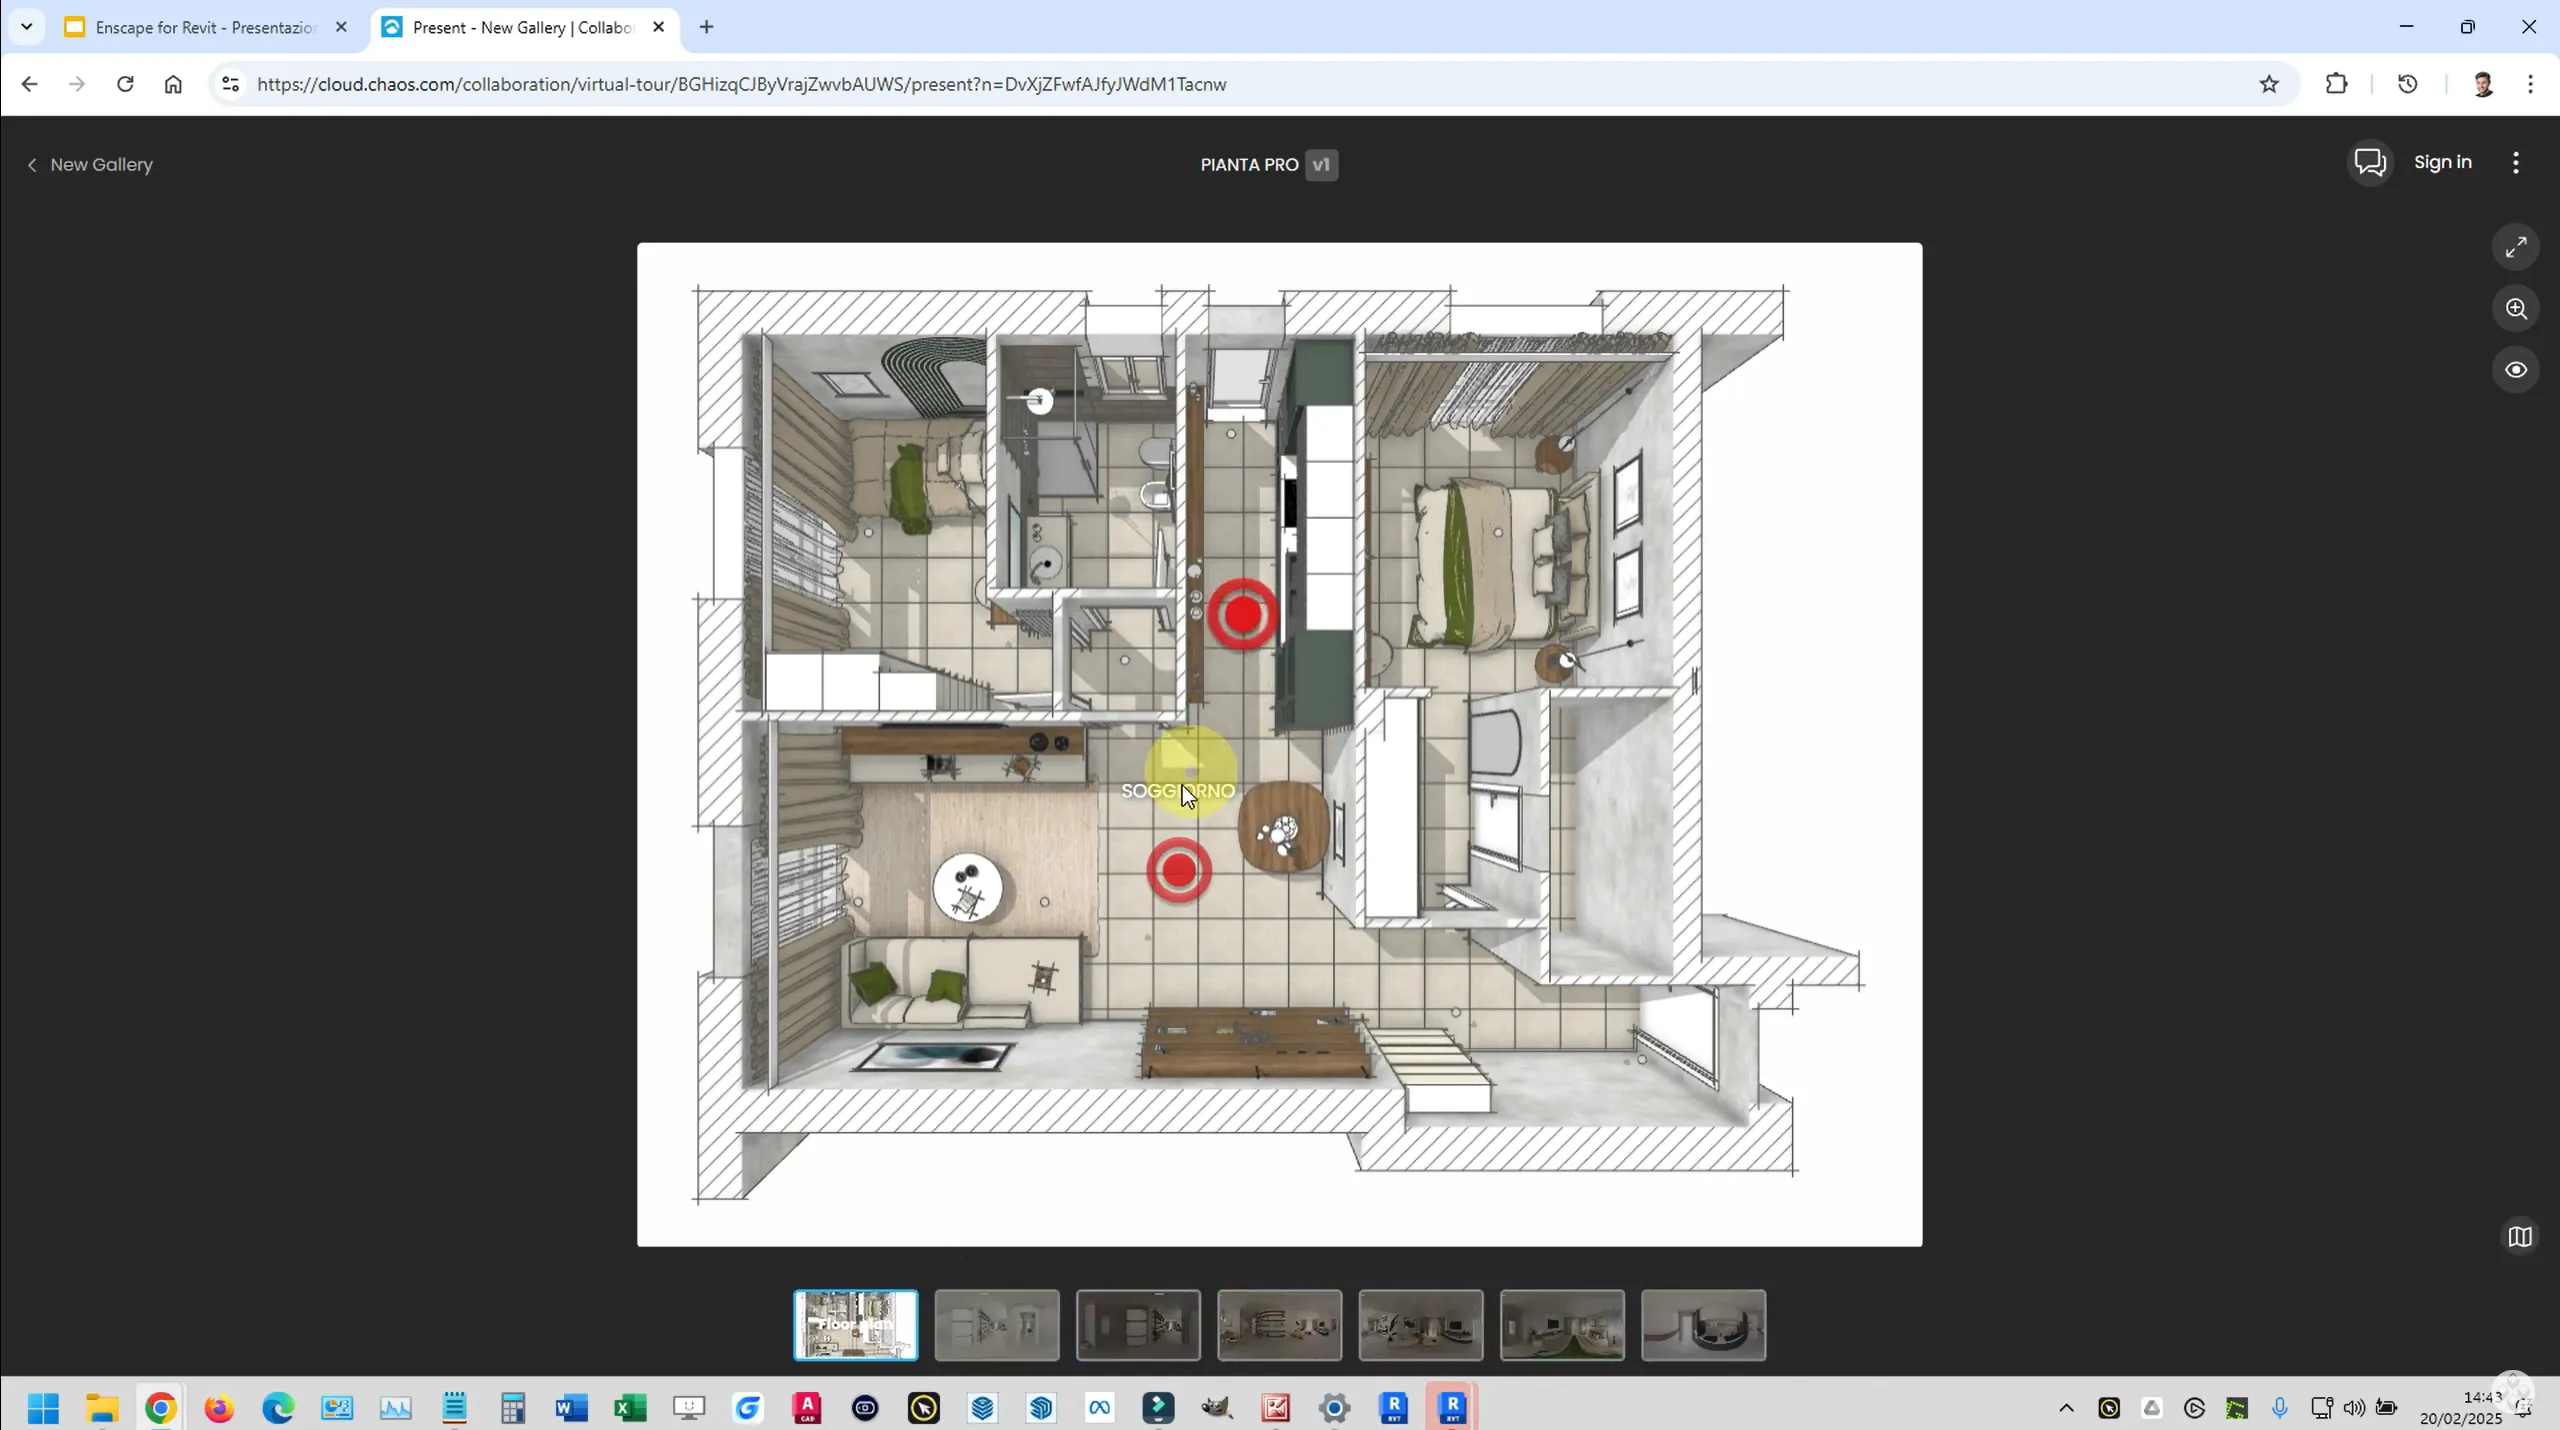Click the v1 version badge

(x=1321, y=165)
